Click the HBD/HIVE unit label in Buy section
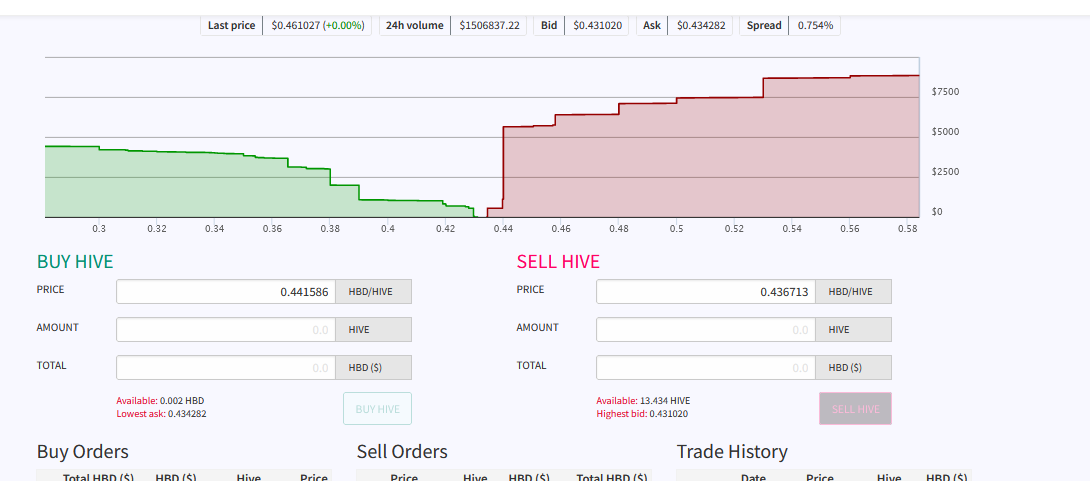This screenshot has height=481, width=1090. 373,292
